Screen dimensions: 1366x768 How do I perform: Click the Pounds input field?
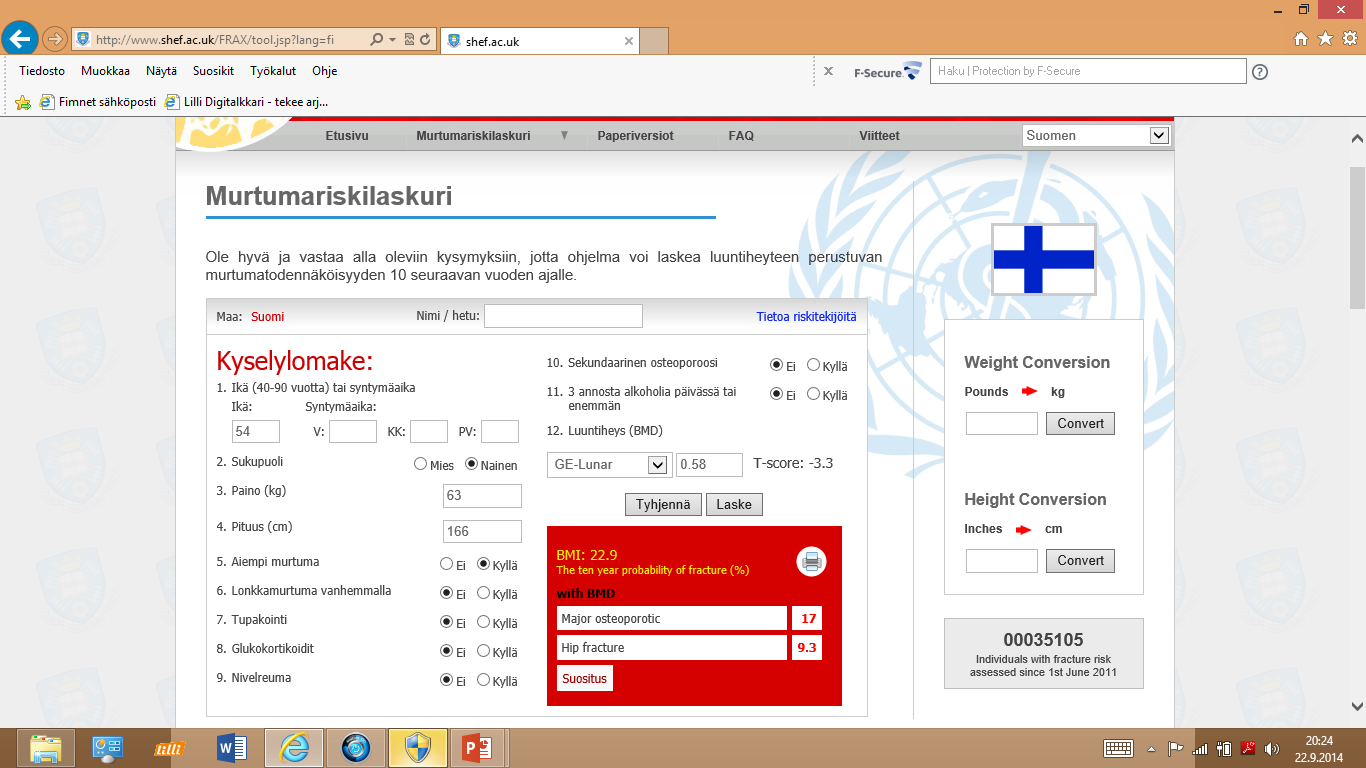pyautogui.click(x=1002, y=423)
